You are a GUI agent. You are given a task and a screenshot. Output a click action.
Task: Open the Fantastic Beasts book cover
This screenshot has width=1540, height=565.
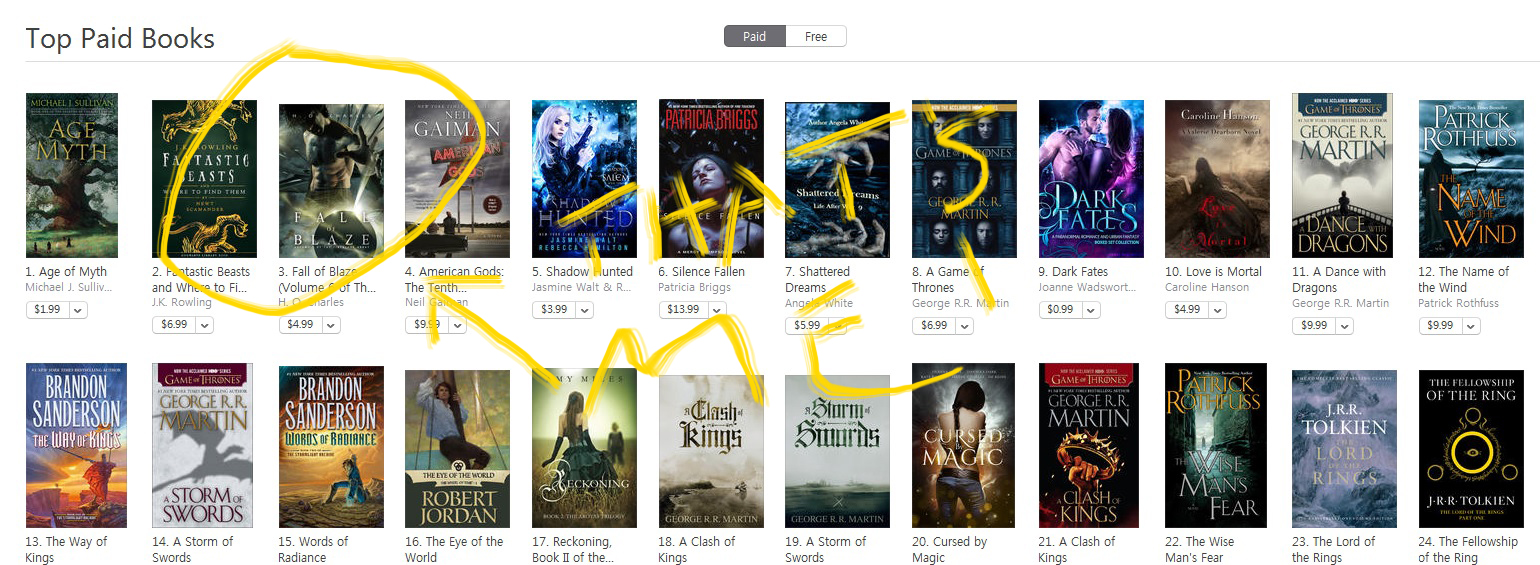coord(204,179)
